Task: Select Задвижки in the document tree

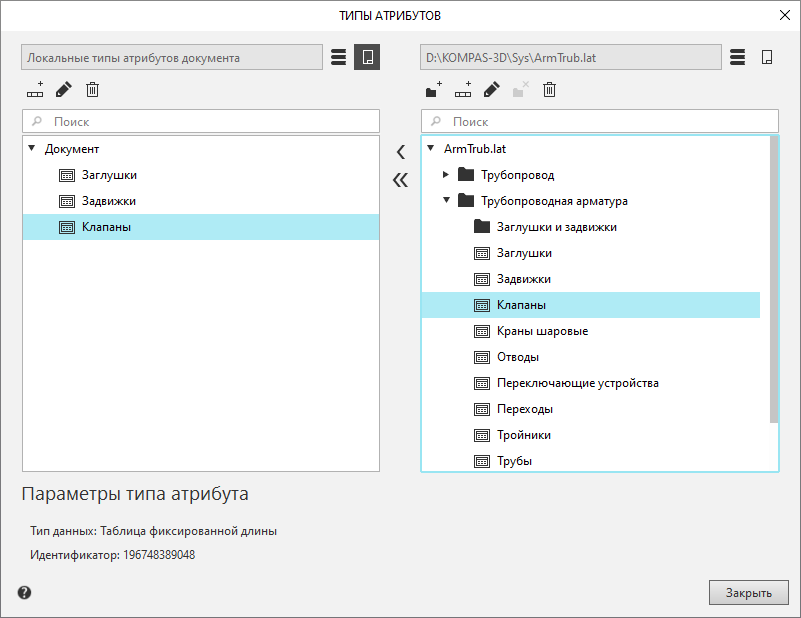Action: click(109, 201)
